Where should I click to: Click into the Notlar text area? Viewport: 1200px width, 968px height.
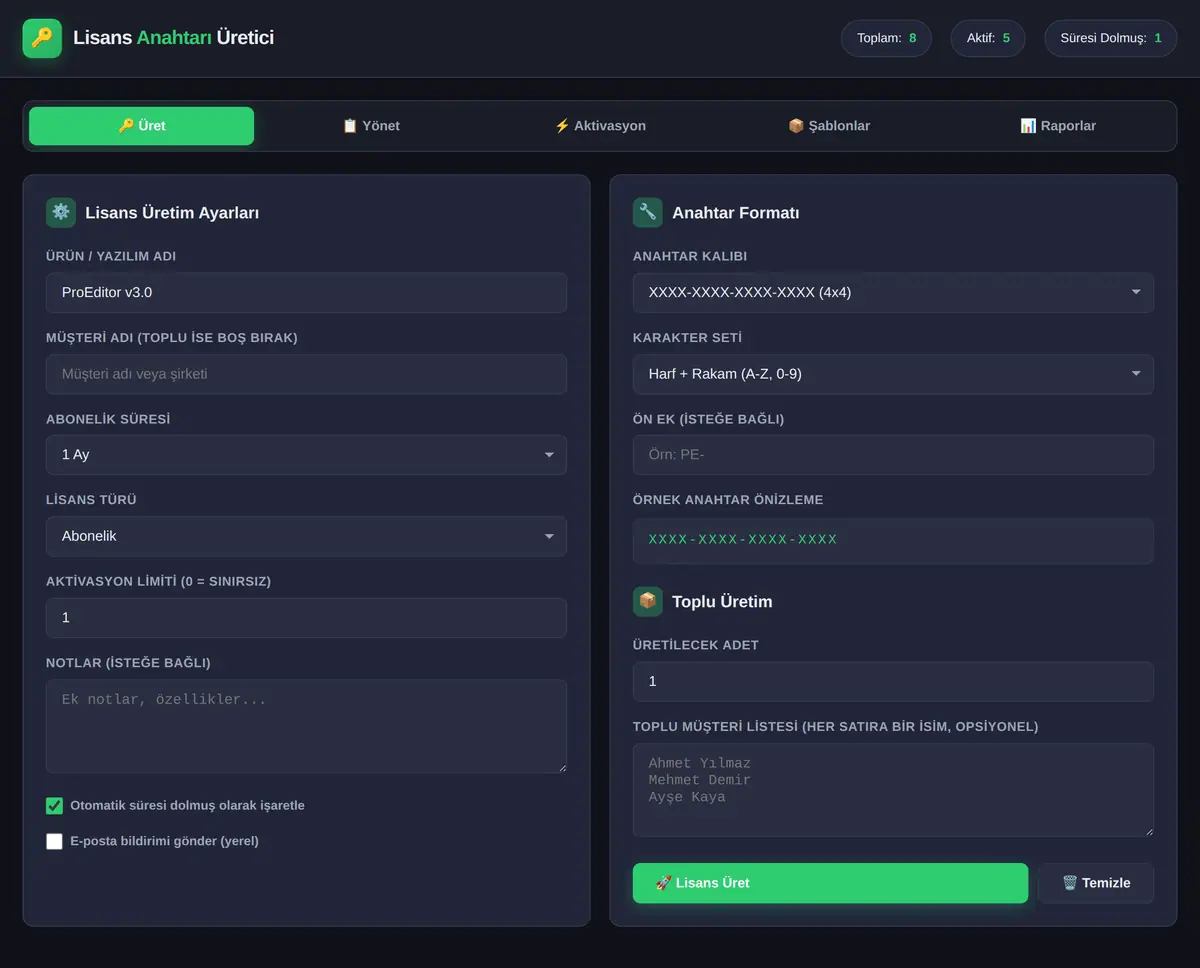(306, 726)
